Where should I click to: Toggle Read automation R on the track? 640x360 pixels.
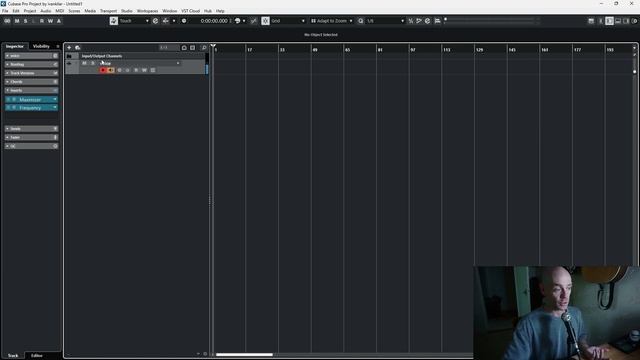[x=136, y=70]
